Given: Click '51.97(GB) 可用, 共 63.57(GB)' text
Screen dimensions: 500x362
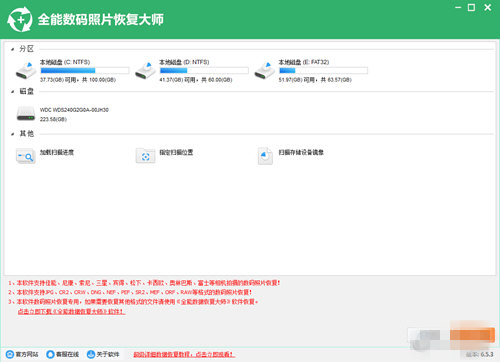Looking at the screenshot, I should (315, 80).
